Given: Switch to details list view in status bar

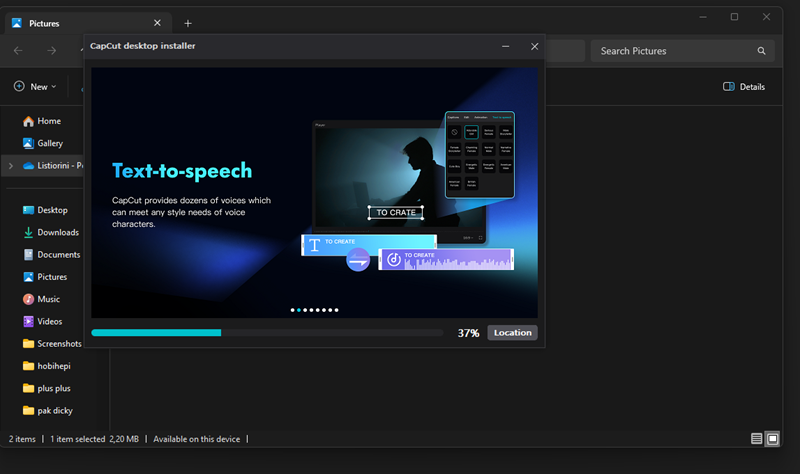Looking at the screenshot, I should pyautogui.click(x=756, y=439).
